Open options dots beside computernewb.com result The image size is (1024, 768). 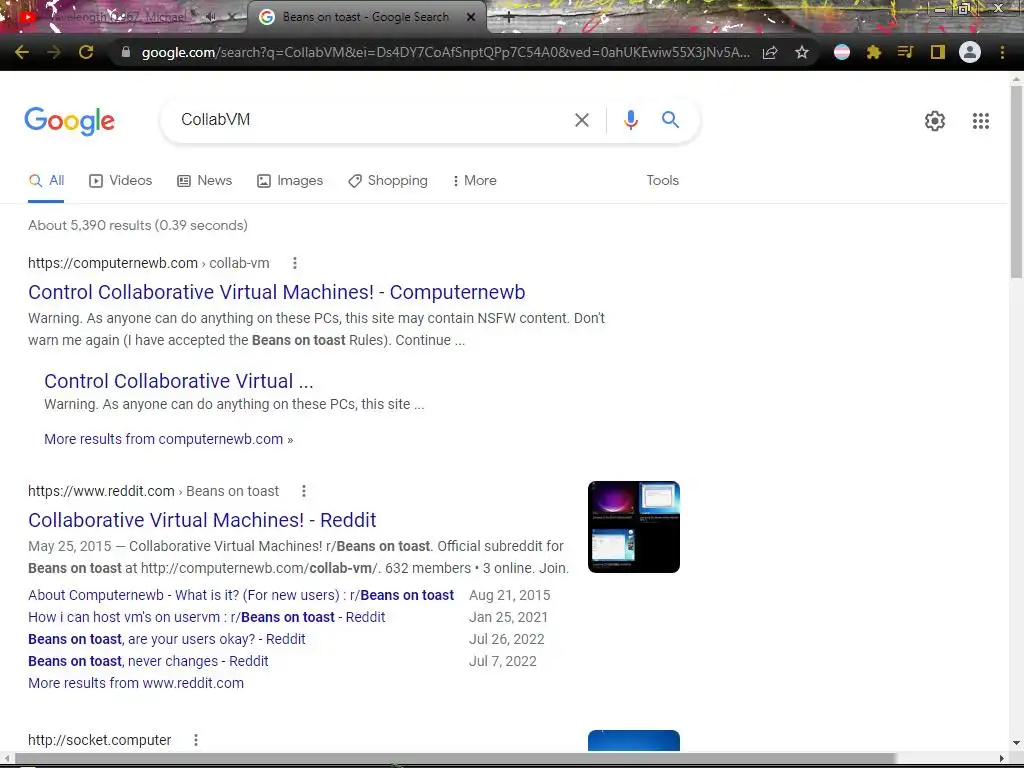(x=295, y=263)
